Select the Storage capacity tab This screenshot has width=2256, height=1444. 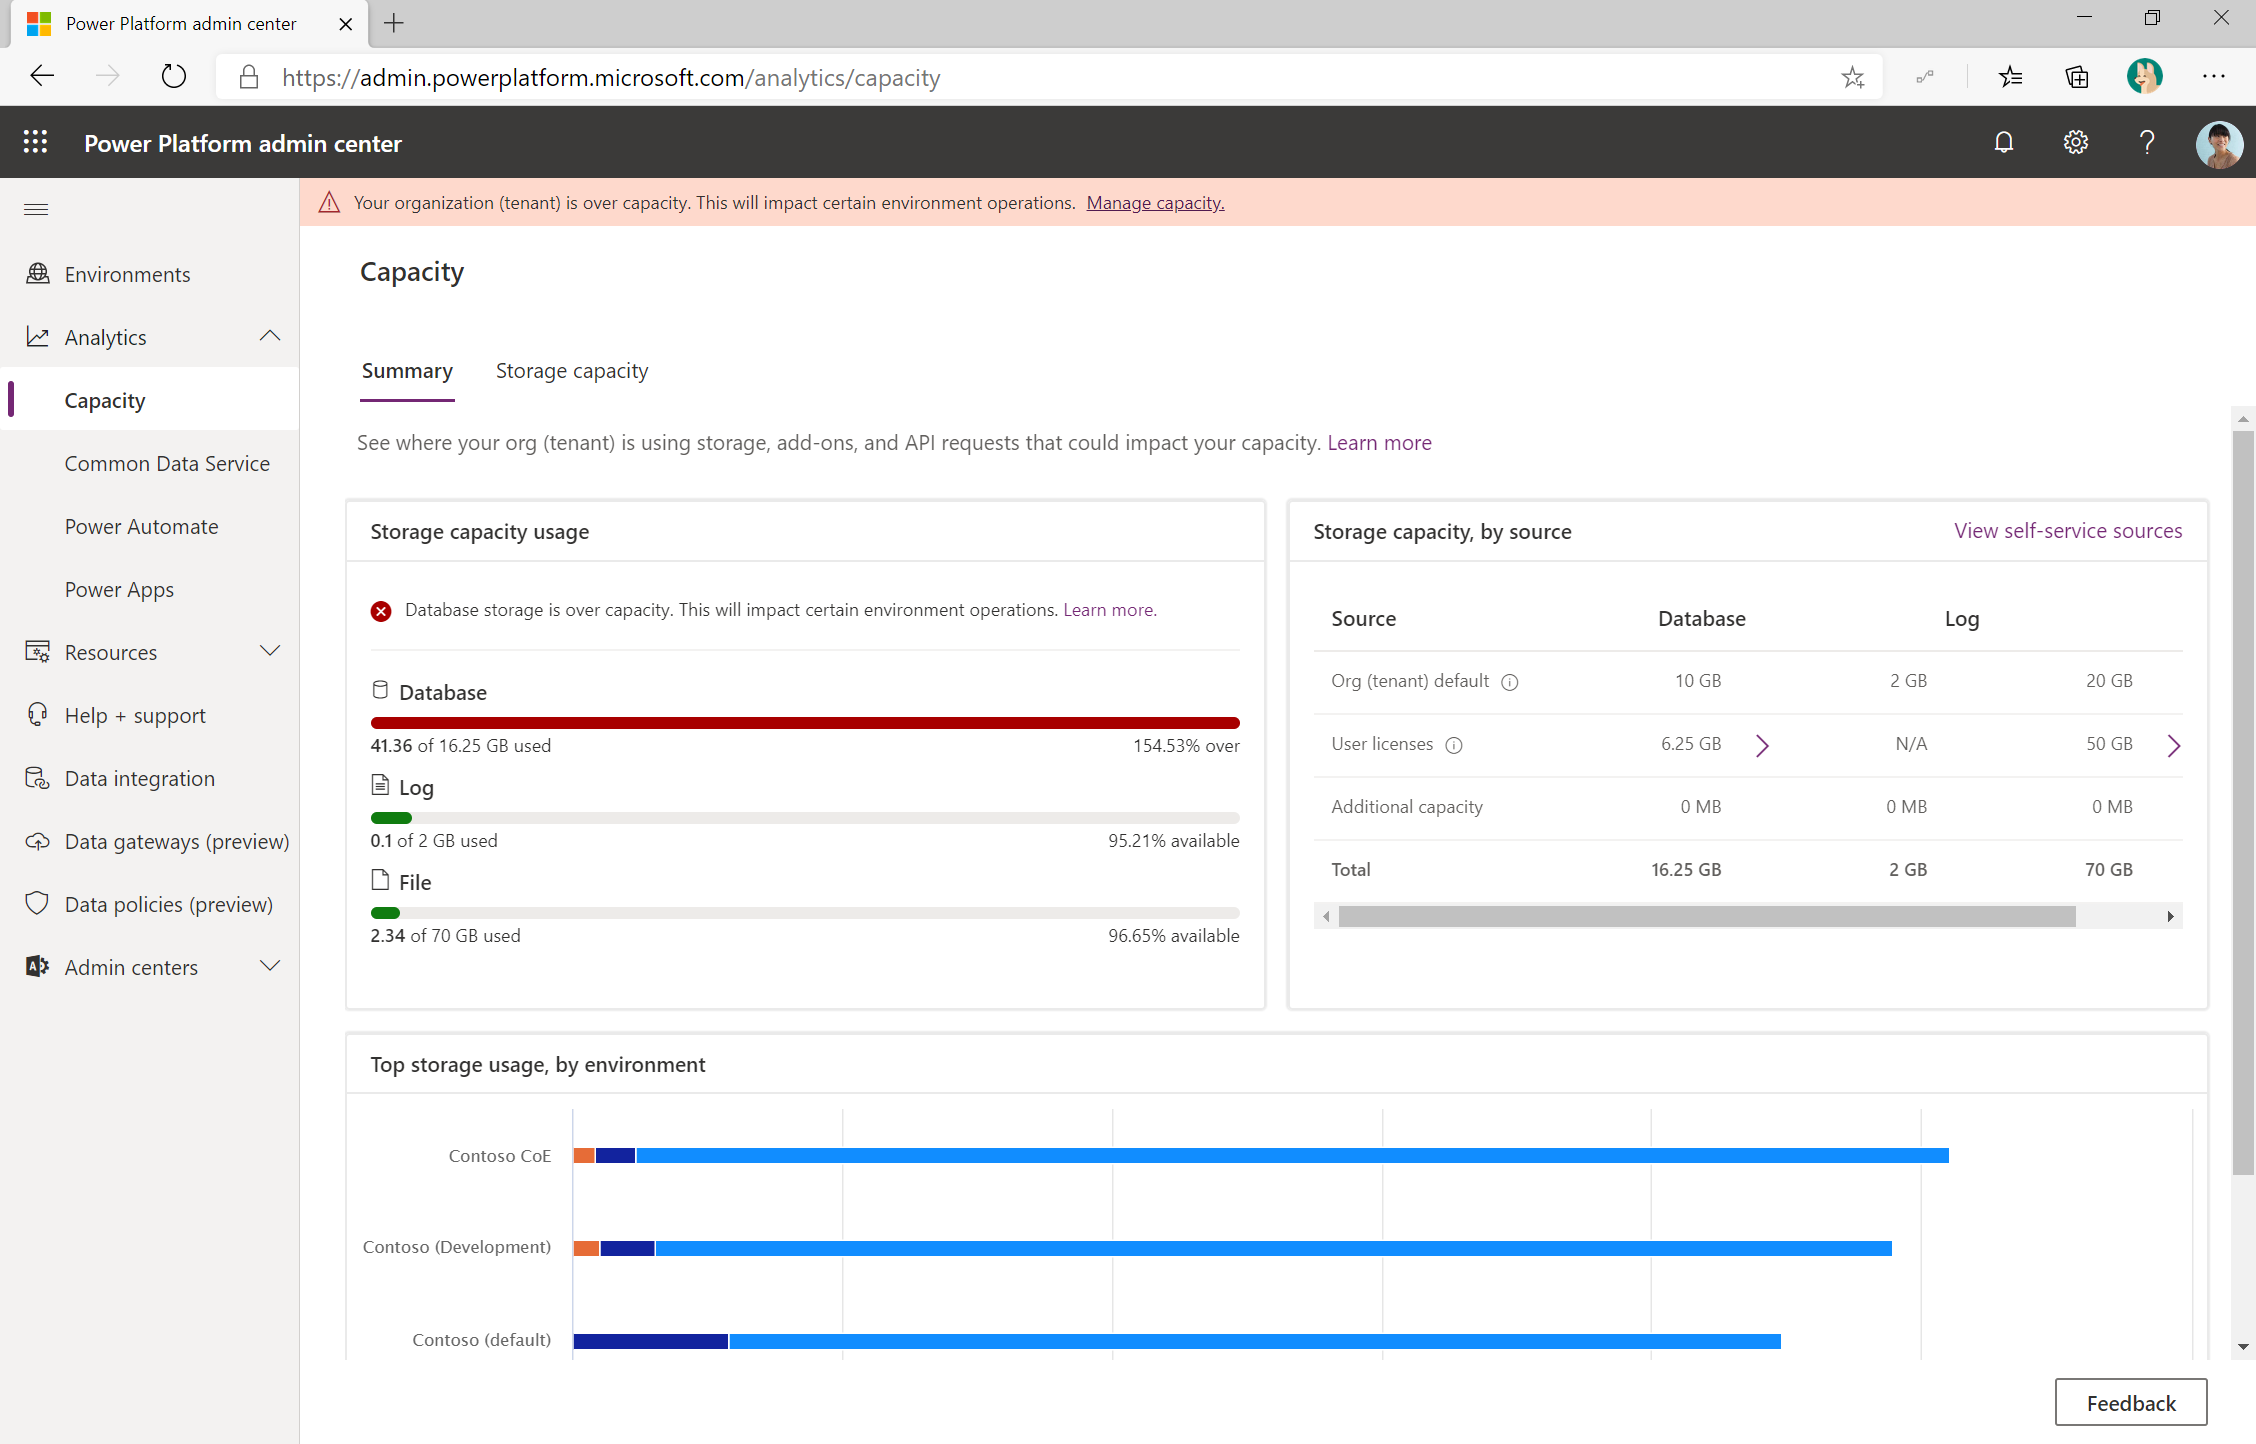point(572,370)
